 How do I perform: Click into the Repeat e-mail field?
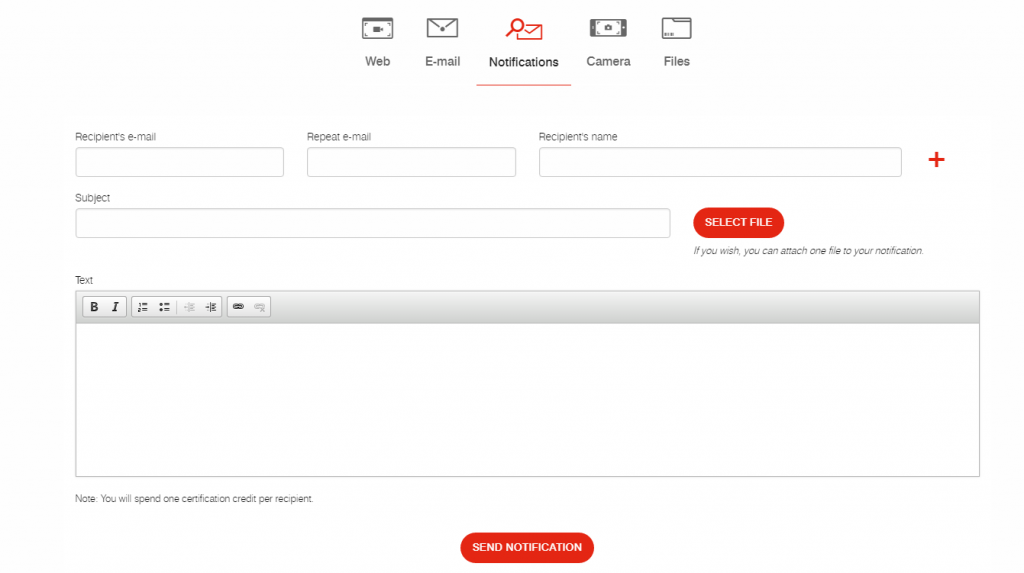pos(411,162)
